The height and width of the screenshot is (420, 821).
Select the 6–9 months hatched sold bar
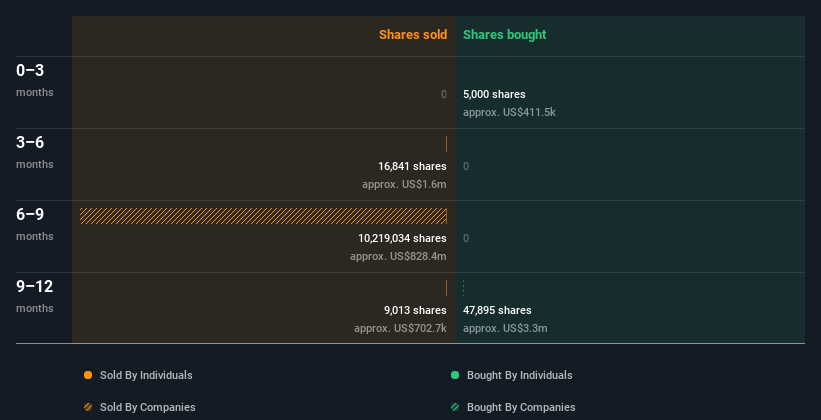tap(263, 216)
